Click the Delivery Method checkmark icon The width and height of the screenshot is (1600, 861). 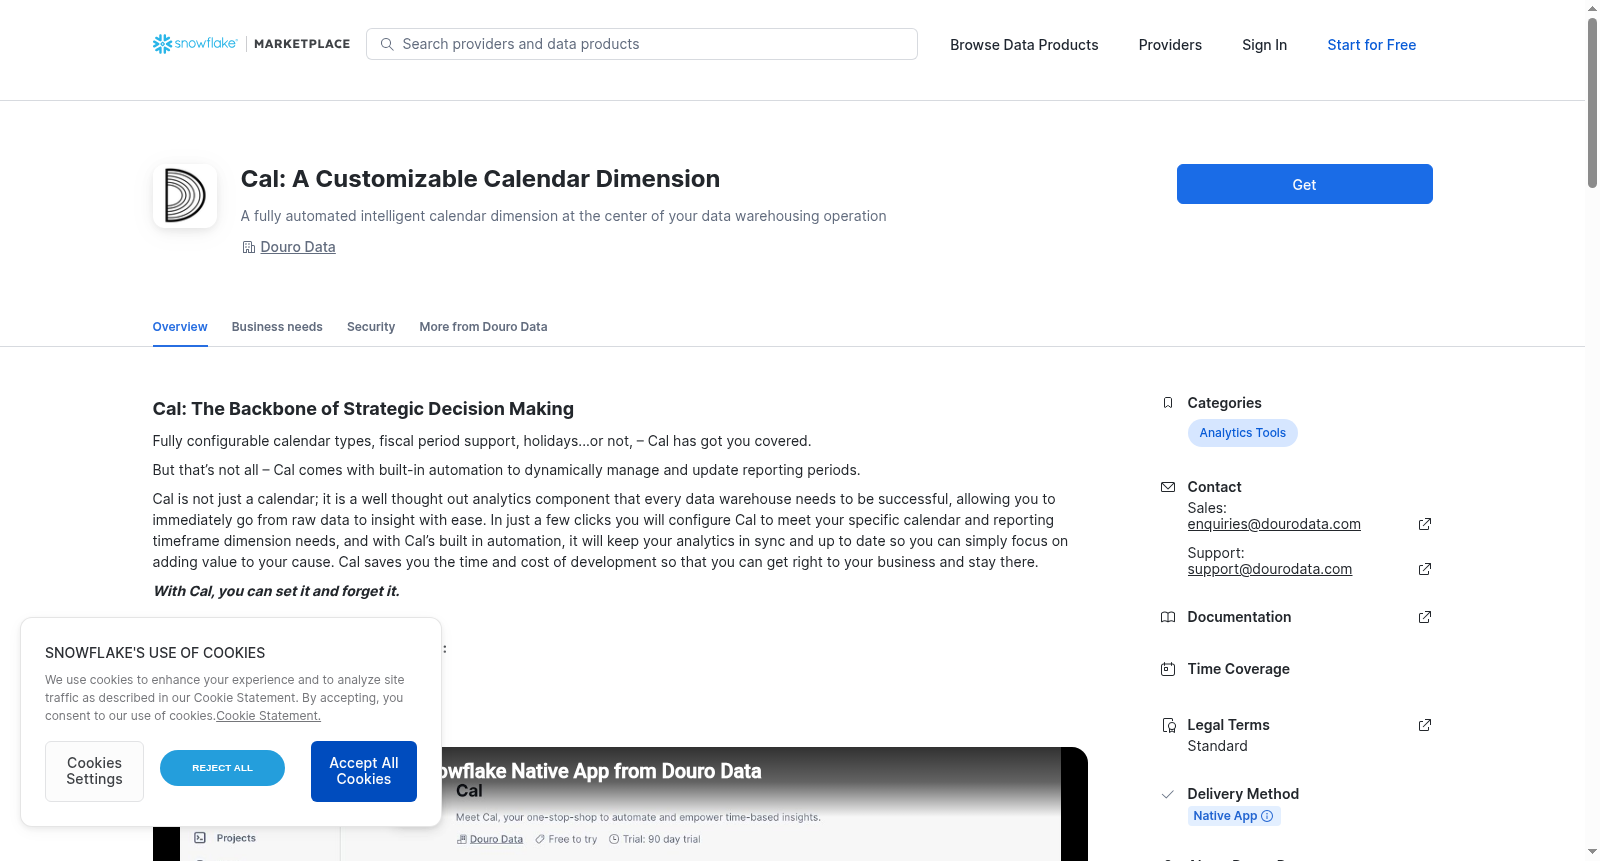click(x=1168, y=794)
